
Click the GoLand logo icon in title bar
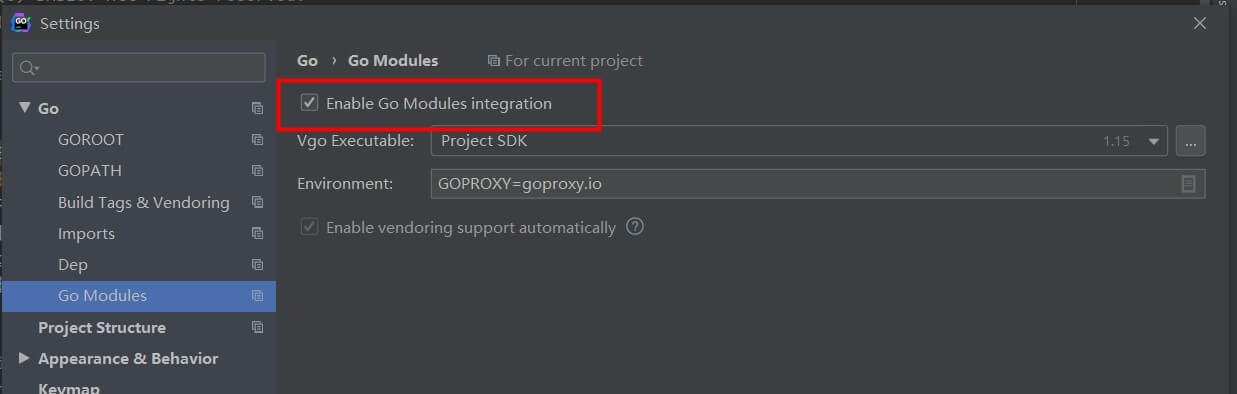(x=21, y=23)
